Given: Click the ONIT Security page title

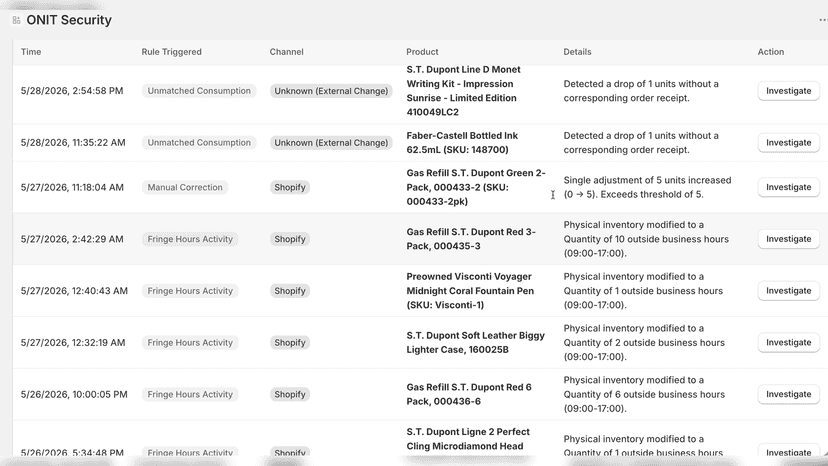Looking at the screenshot, I should pos(69,20).
